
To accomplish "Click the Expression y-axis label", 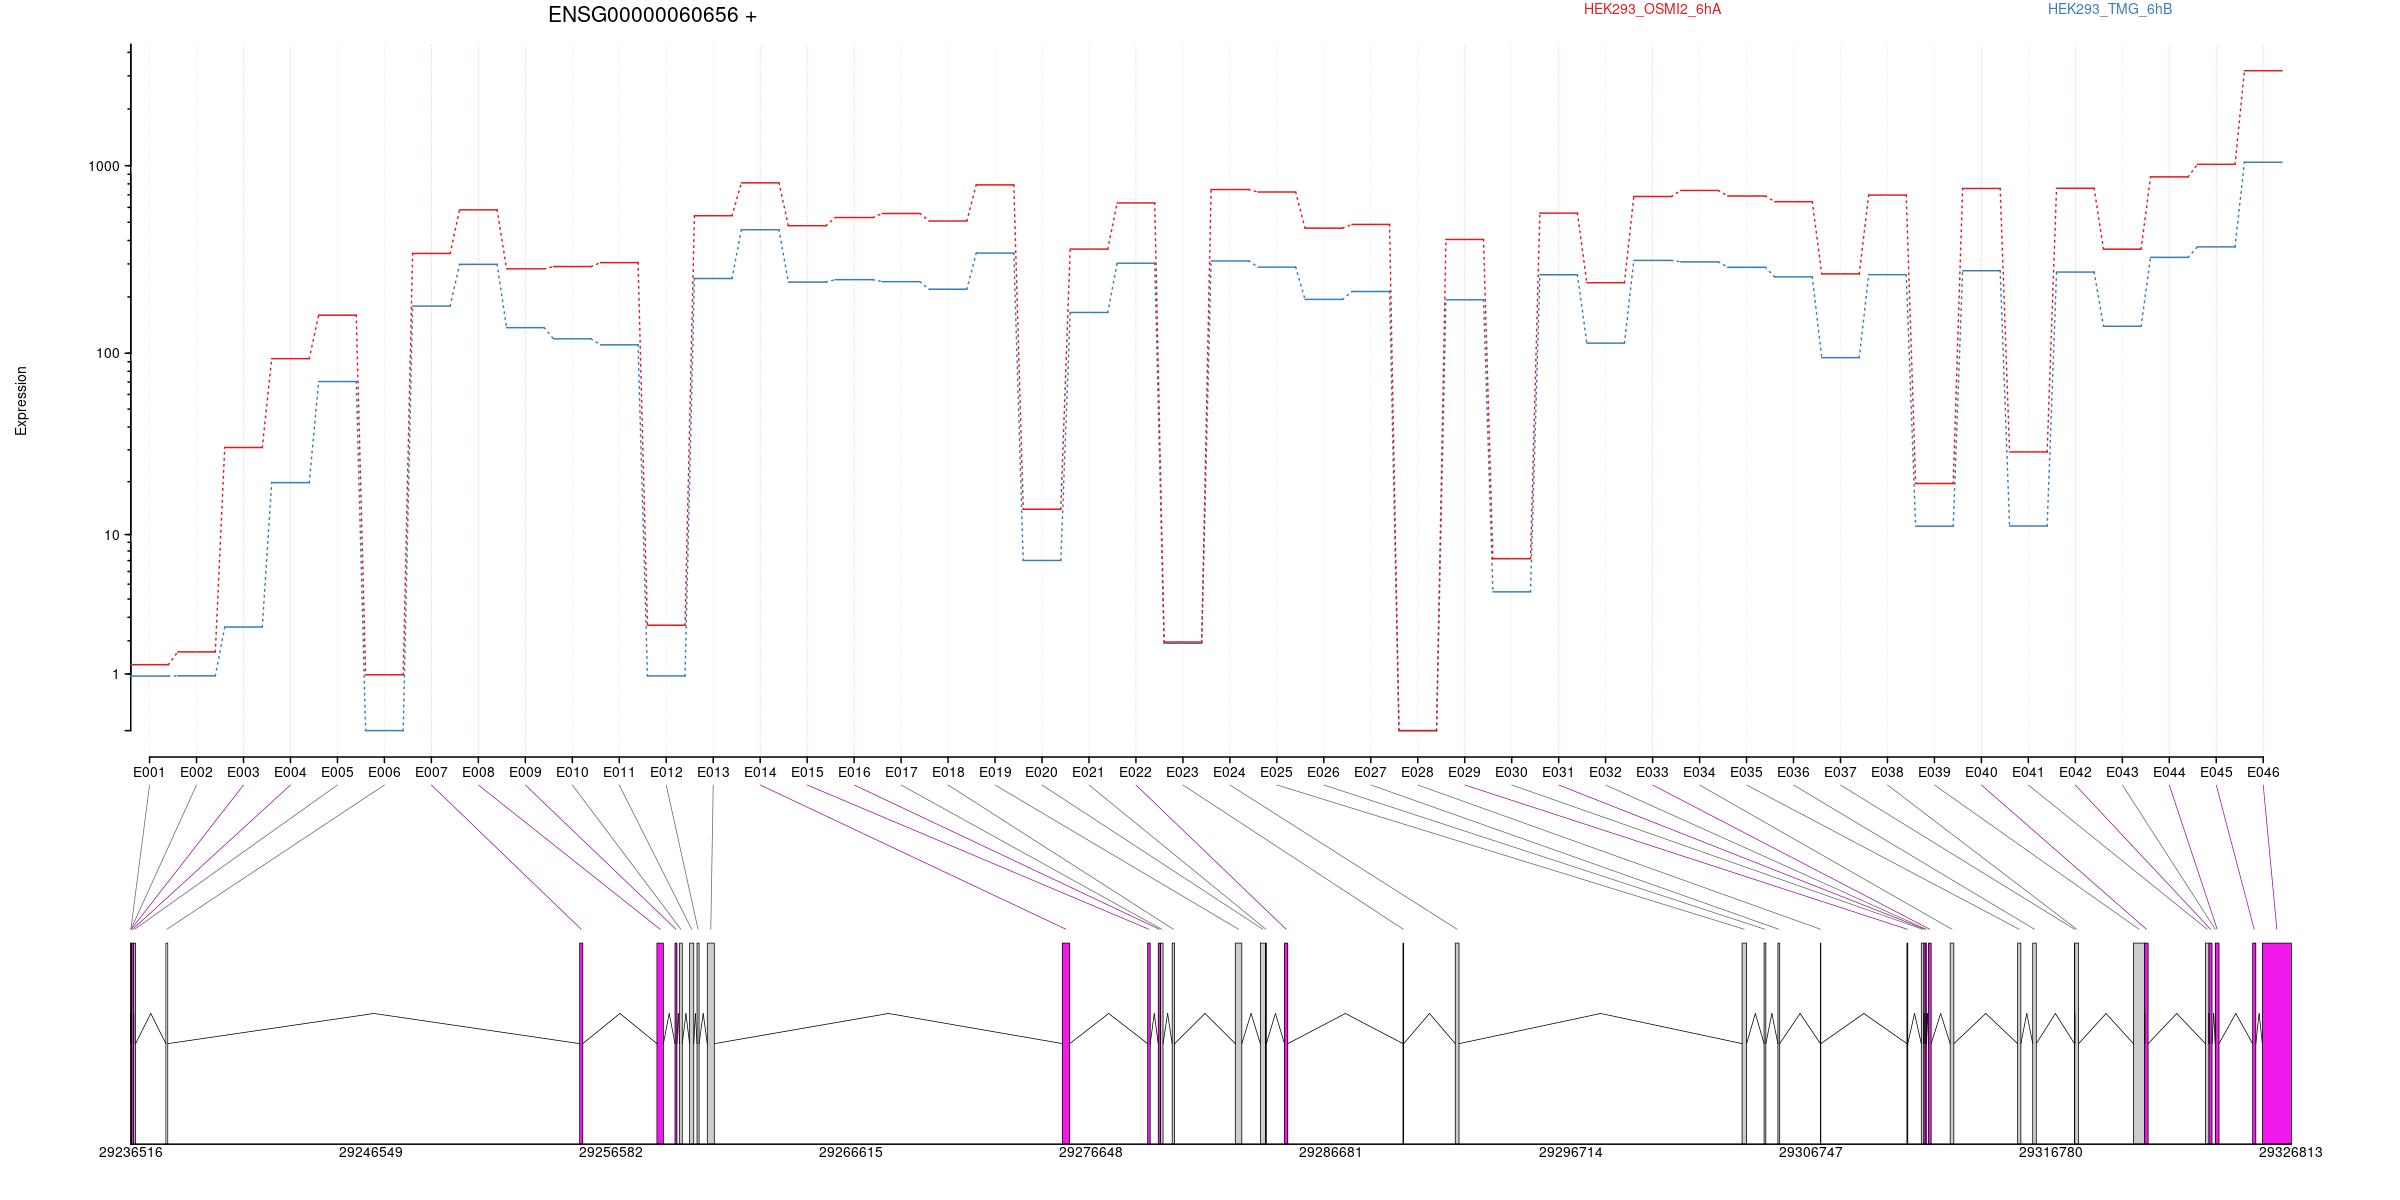I will [x=21, y=401].
